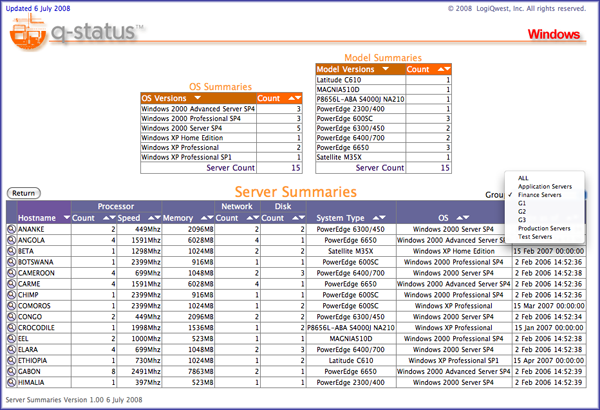Sort Memory descending with down arrow
The image size is (600, 410).
coord(210,217)
